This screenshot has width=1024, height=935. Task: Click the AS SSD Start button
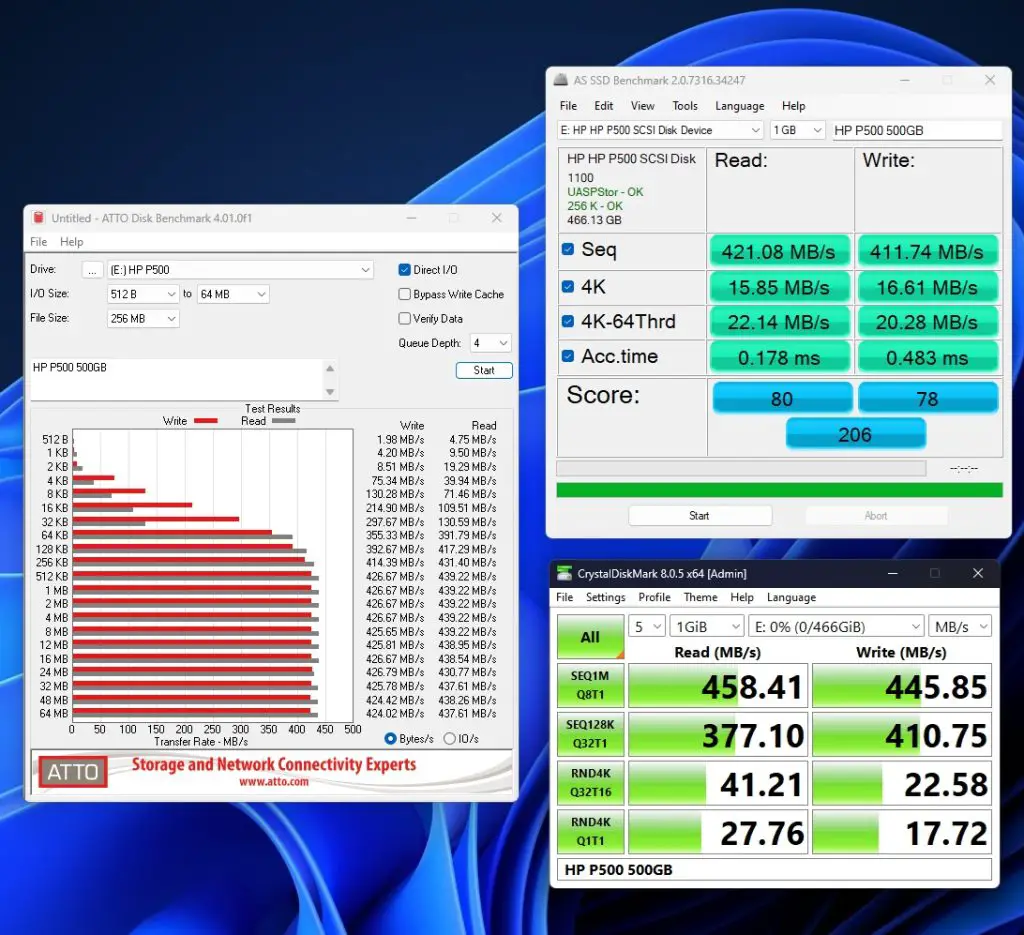tap(699, 516)
